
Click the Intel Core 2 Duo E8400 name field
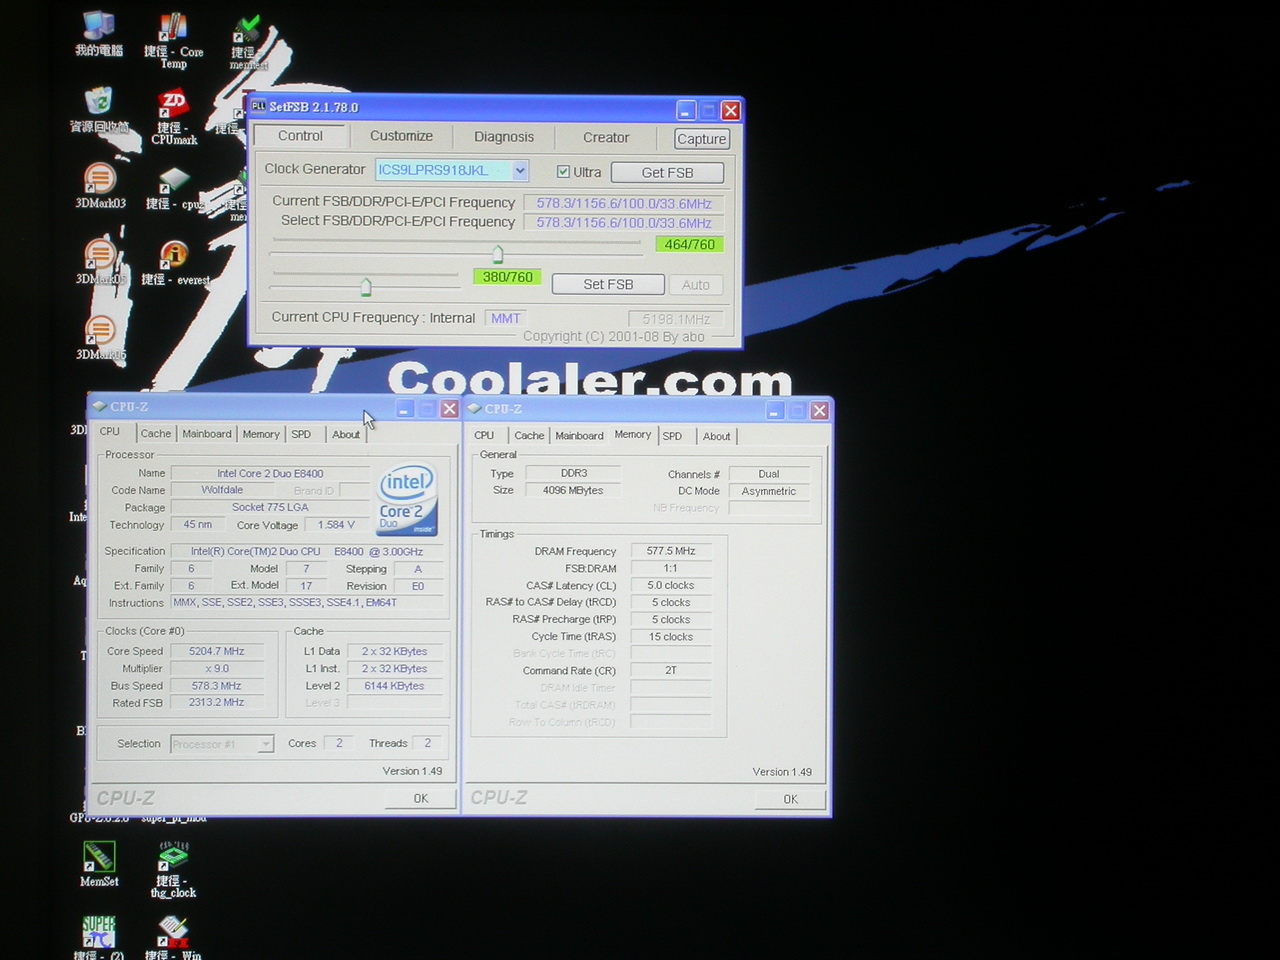270,473
